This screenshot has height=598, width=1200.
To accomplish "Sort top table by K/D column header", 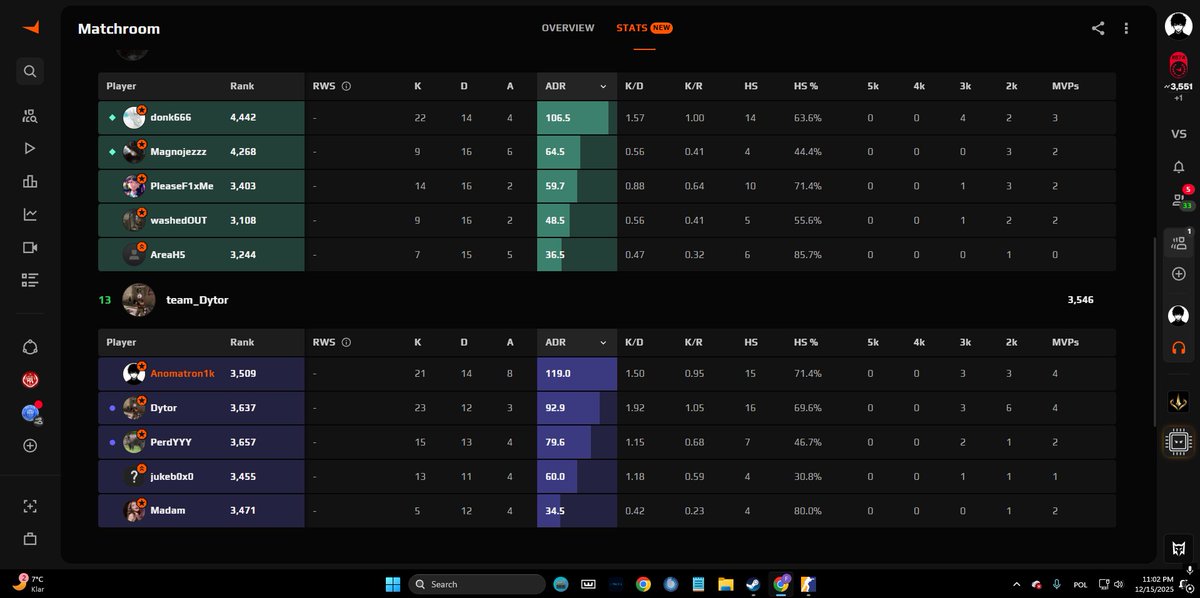I will (634, 86).
